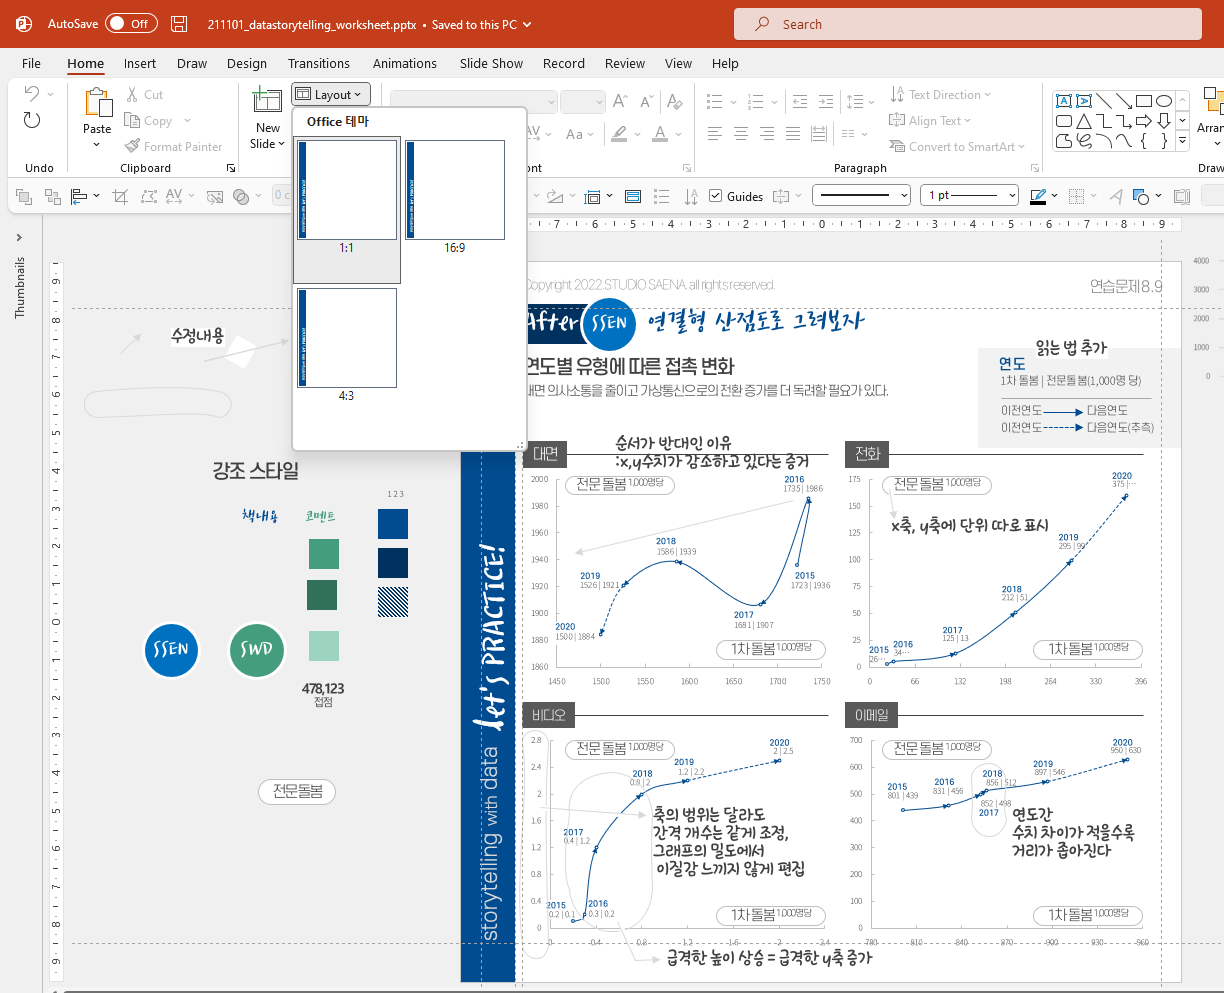Screen dimensions: 1224x993
Task: Select the straight Line shape
Action: pyautogui.click(x=1104, y=101)
